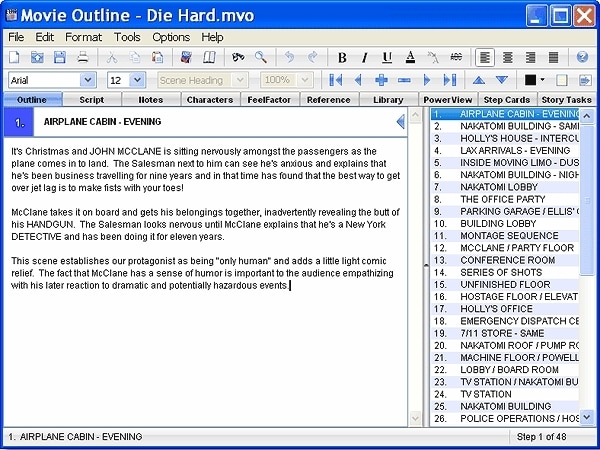Screen dimensions: 600x450
Task: Redo action with the Redo arrow
Action: pyautogui.click(x=313, y=57)
